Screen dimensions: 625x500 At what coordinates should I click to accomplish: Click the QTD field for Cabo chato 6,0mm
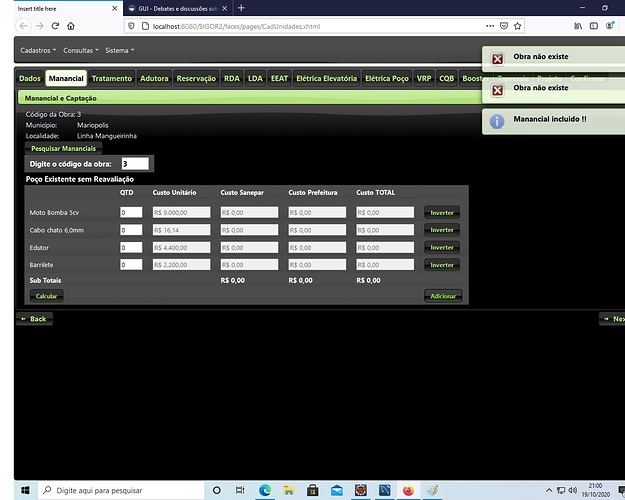pyautogui.click(x=131, y=230)
